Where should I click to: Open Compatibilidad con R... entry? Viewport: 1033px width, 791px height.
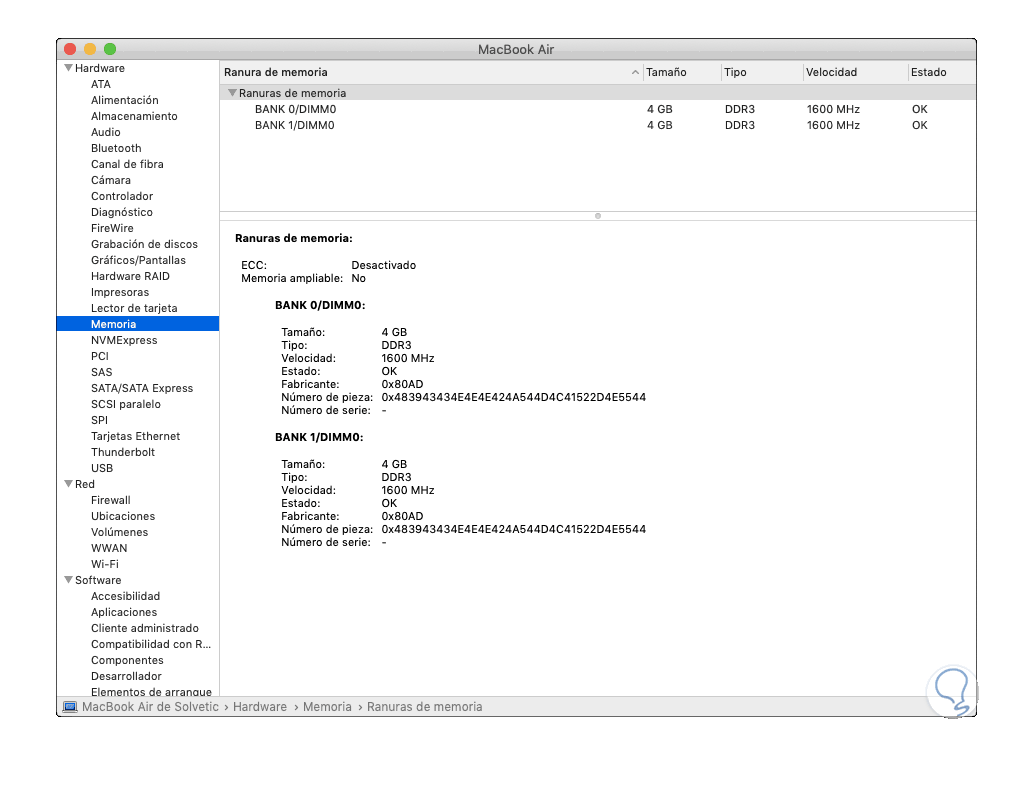(x=151, y=644)
